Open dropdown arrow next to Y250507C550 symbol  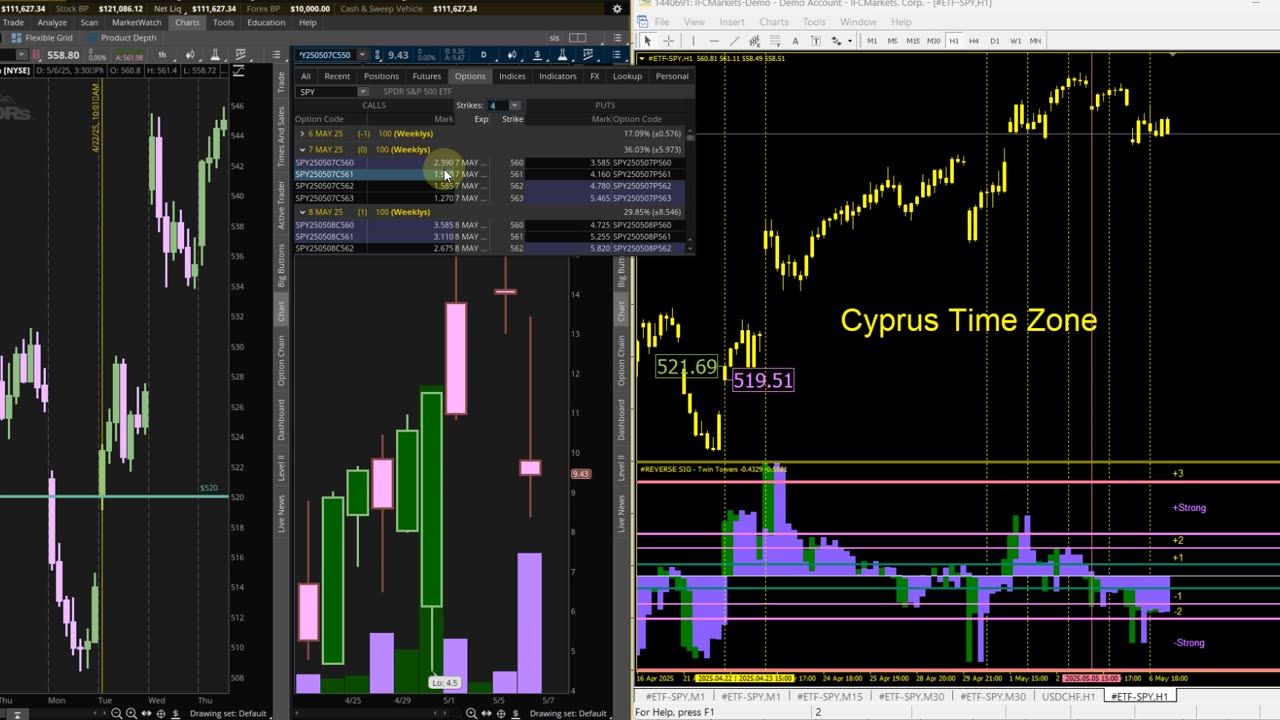click(x=362, y=55)
